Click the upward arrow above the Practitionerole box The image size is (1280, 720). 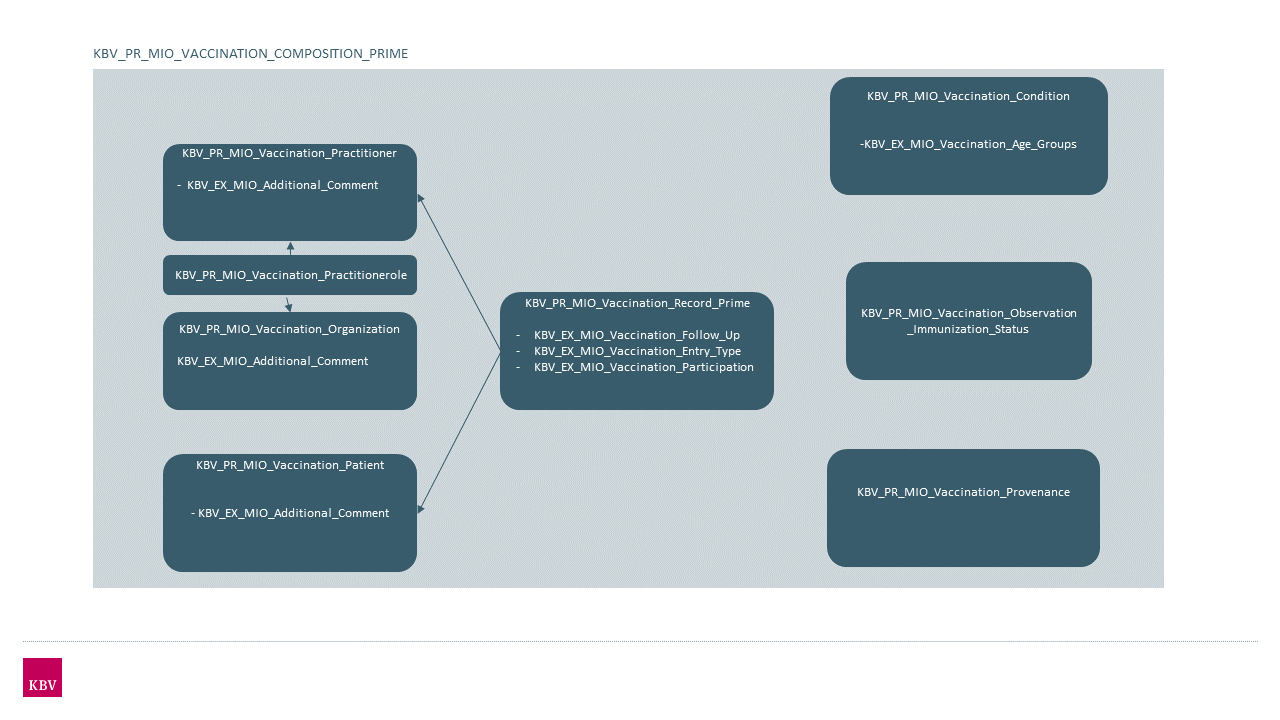click(290, 246)
